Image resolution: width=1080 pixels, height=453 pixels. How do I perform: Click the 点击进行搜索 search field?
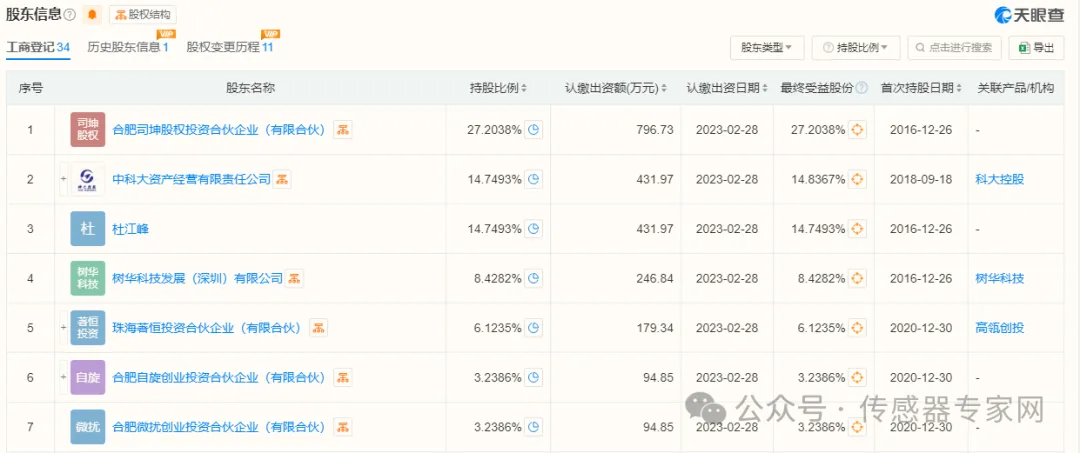click(x=954, y=48)
